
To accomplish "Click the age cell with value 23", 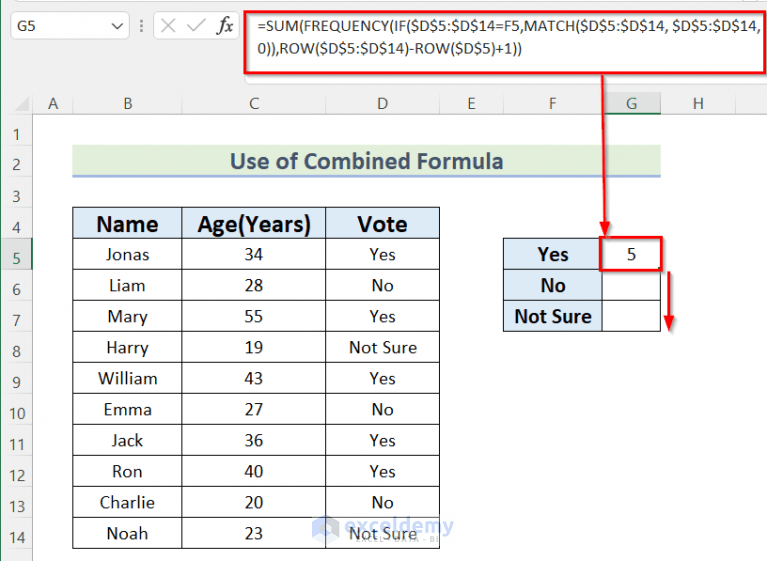I will [253, 533].
